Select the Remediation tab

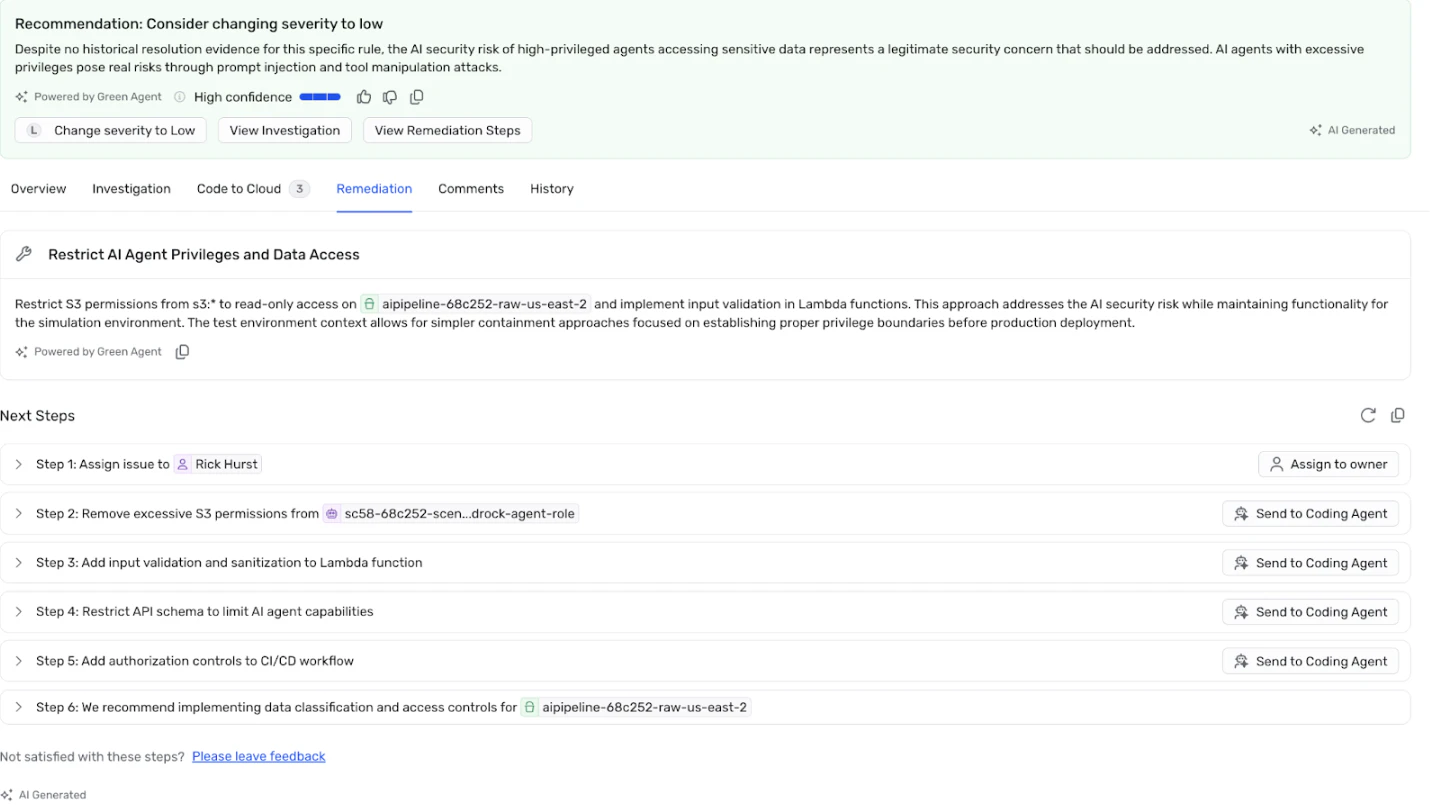374,189
